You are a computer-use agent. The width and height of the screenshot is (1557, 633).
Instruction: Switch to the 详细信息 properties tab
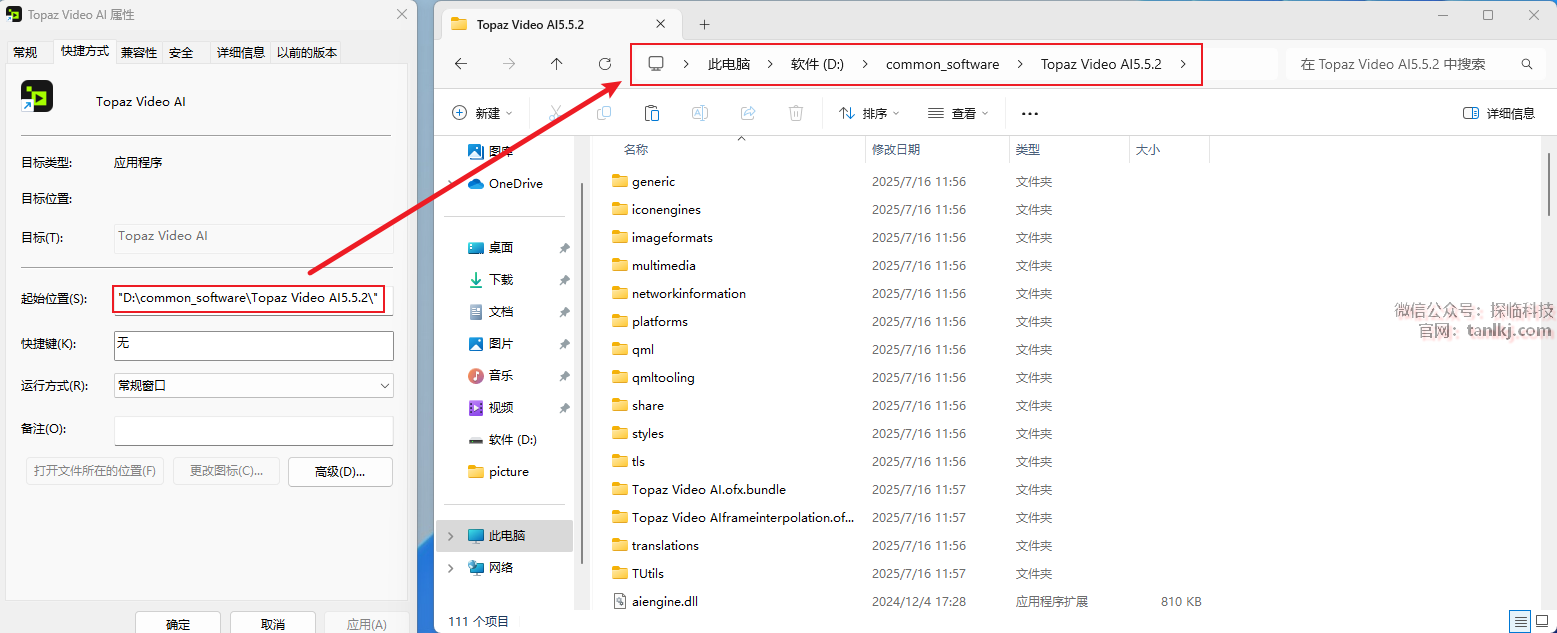click(x=240, y=52)
